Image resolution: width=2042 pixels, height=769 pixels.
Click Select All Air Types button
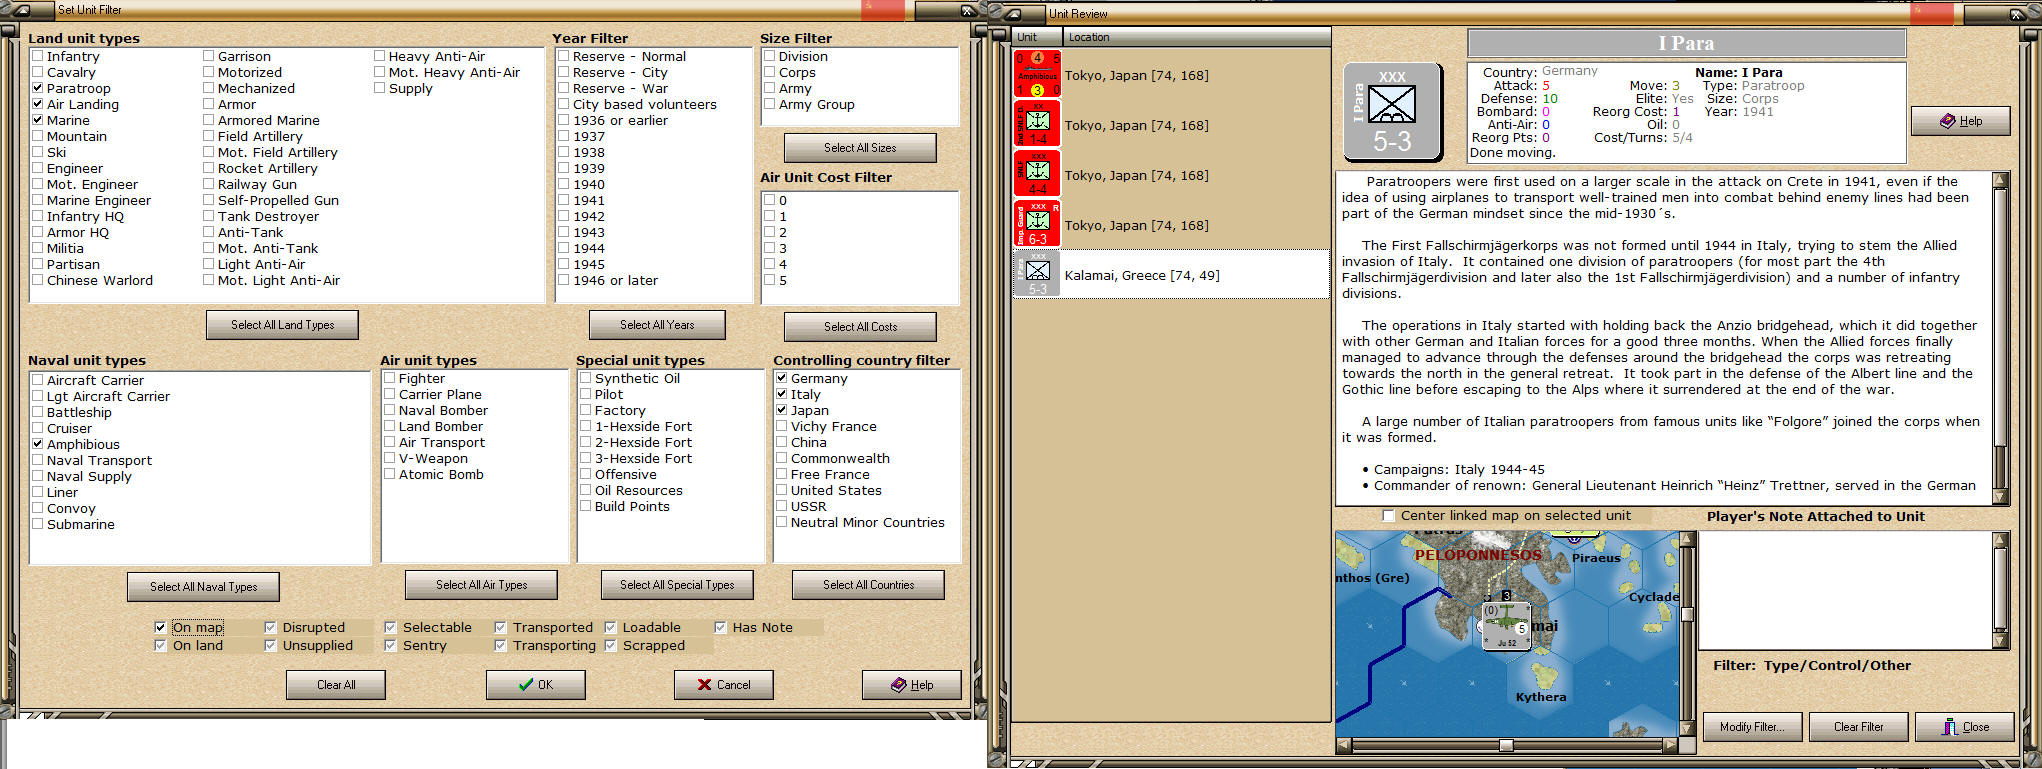481,585
